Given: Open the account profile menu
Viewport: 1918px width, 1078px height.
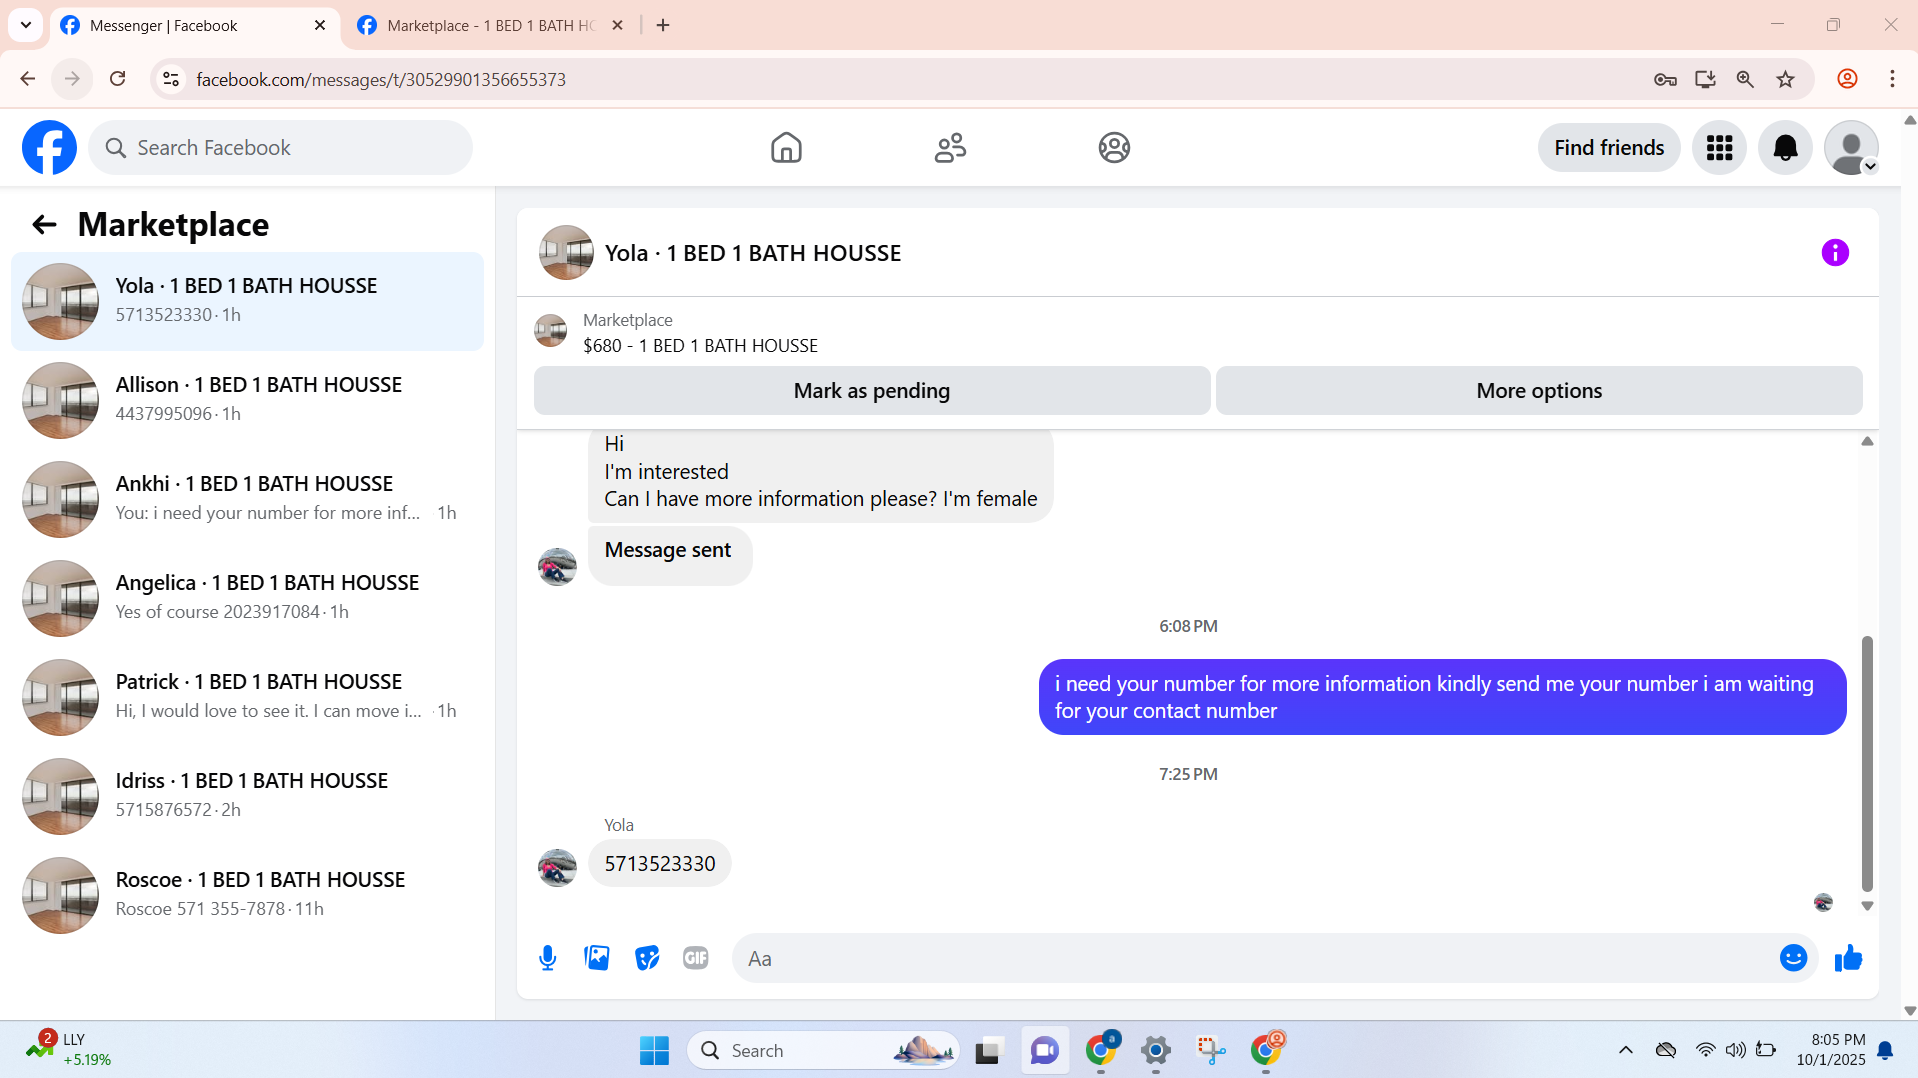Looking at the screenshot, I should 1851,148.
